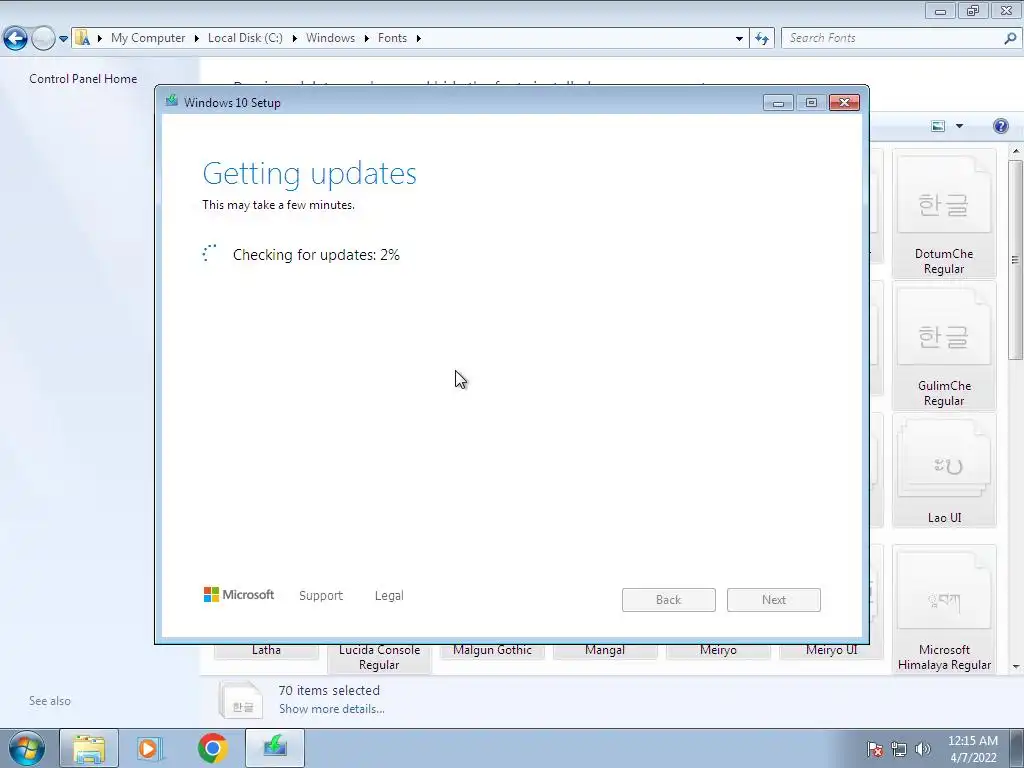Select My Computer in the address breadcrumb

[148, 38]
